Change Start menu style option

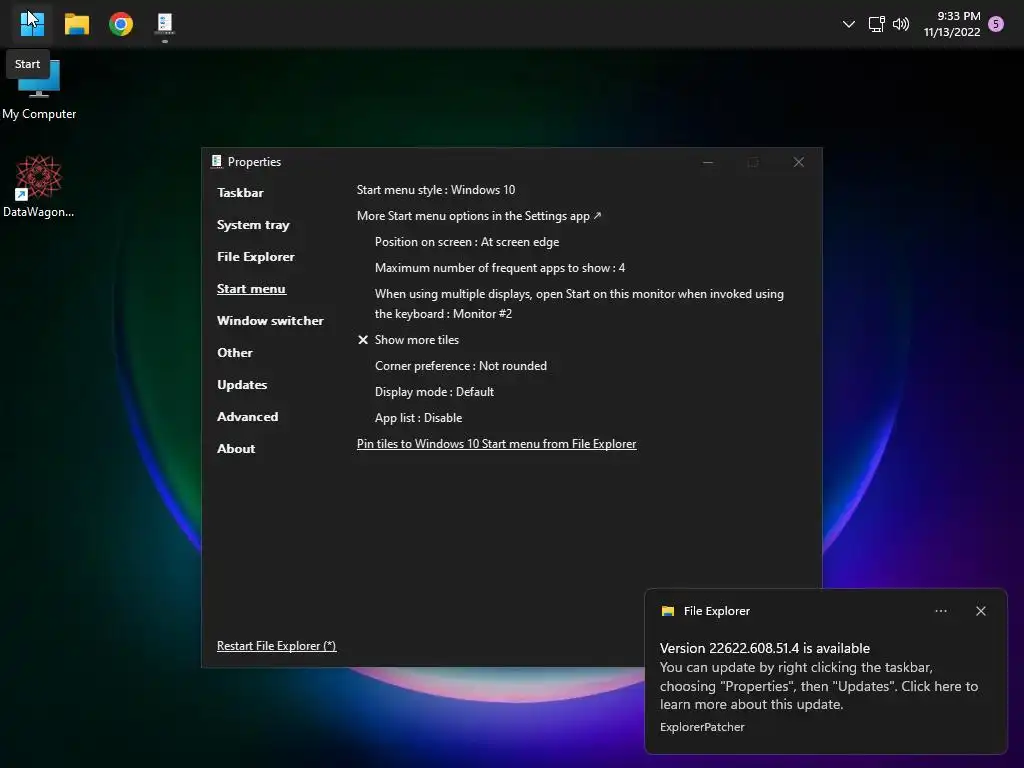pos(436,190)
